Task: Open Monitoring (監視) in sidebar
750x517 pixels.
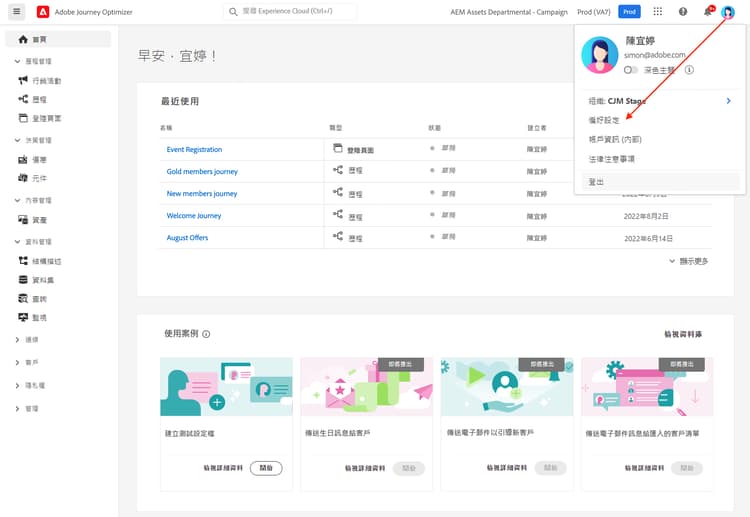Action: coord(33,317)
